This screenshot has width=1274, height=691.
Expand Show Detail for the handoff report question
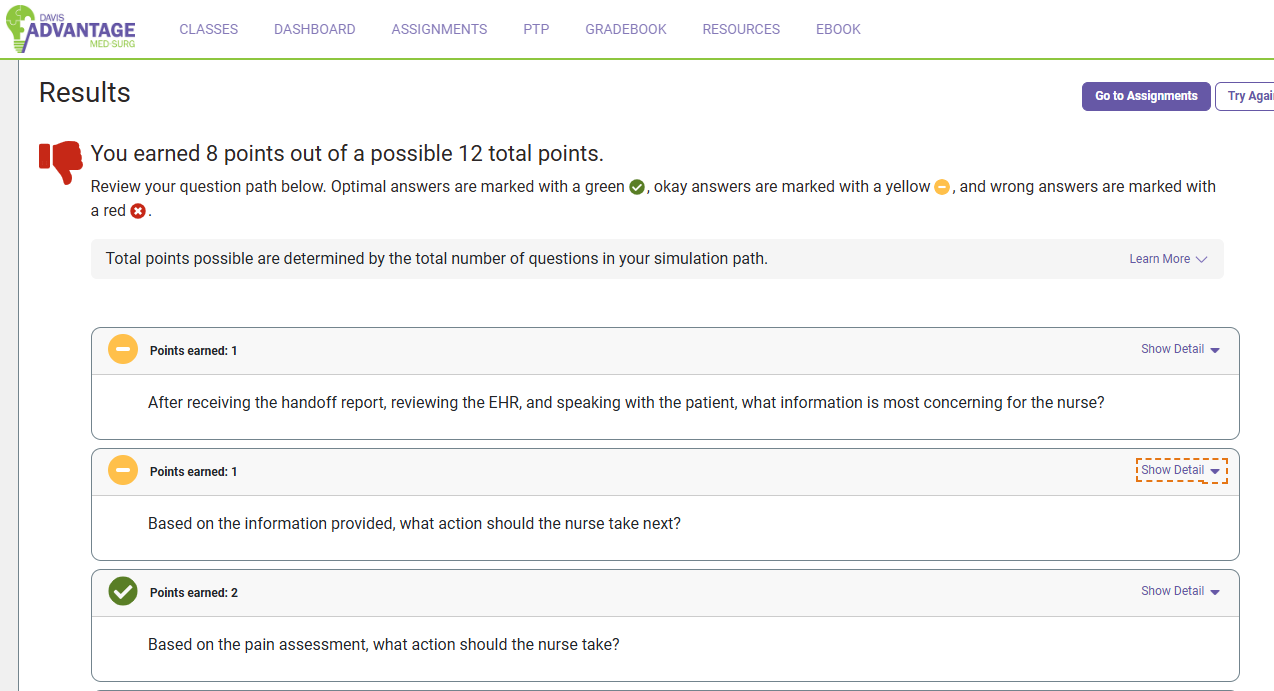point(1180,349)
